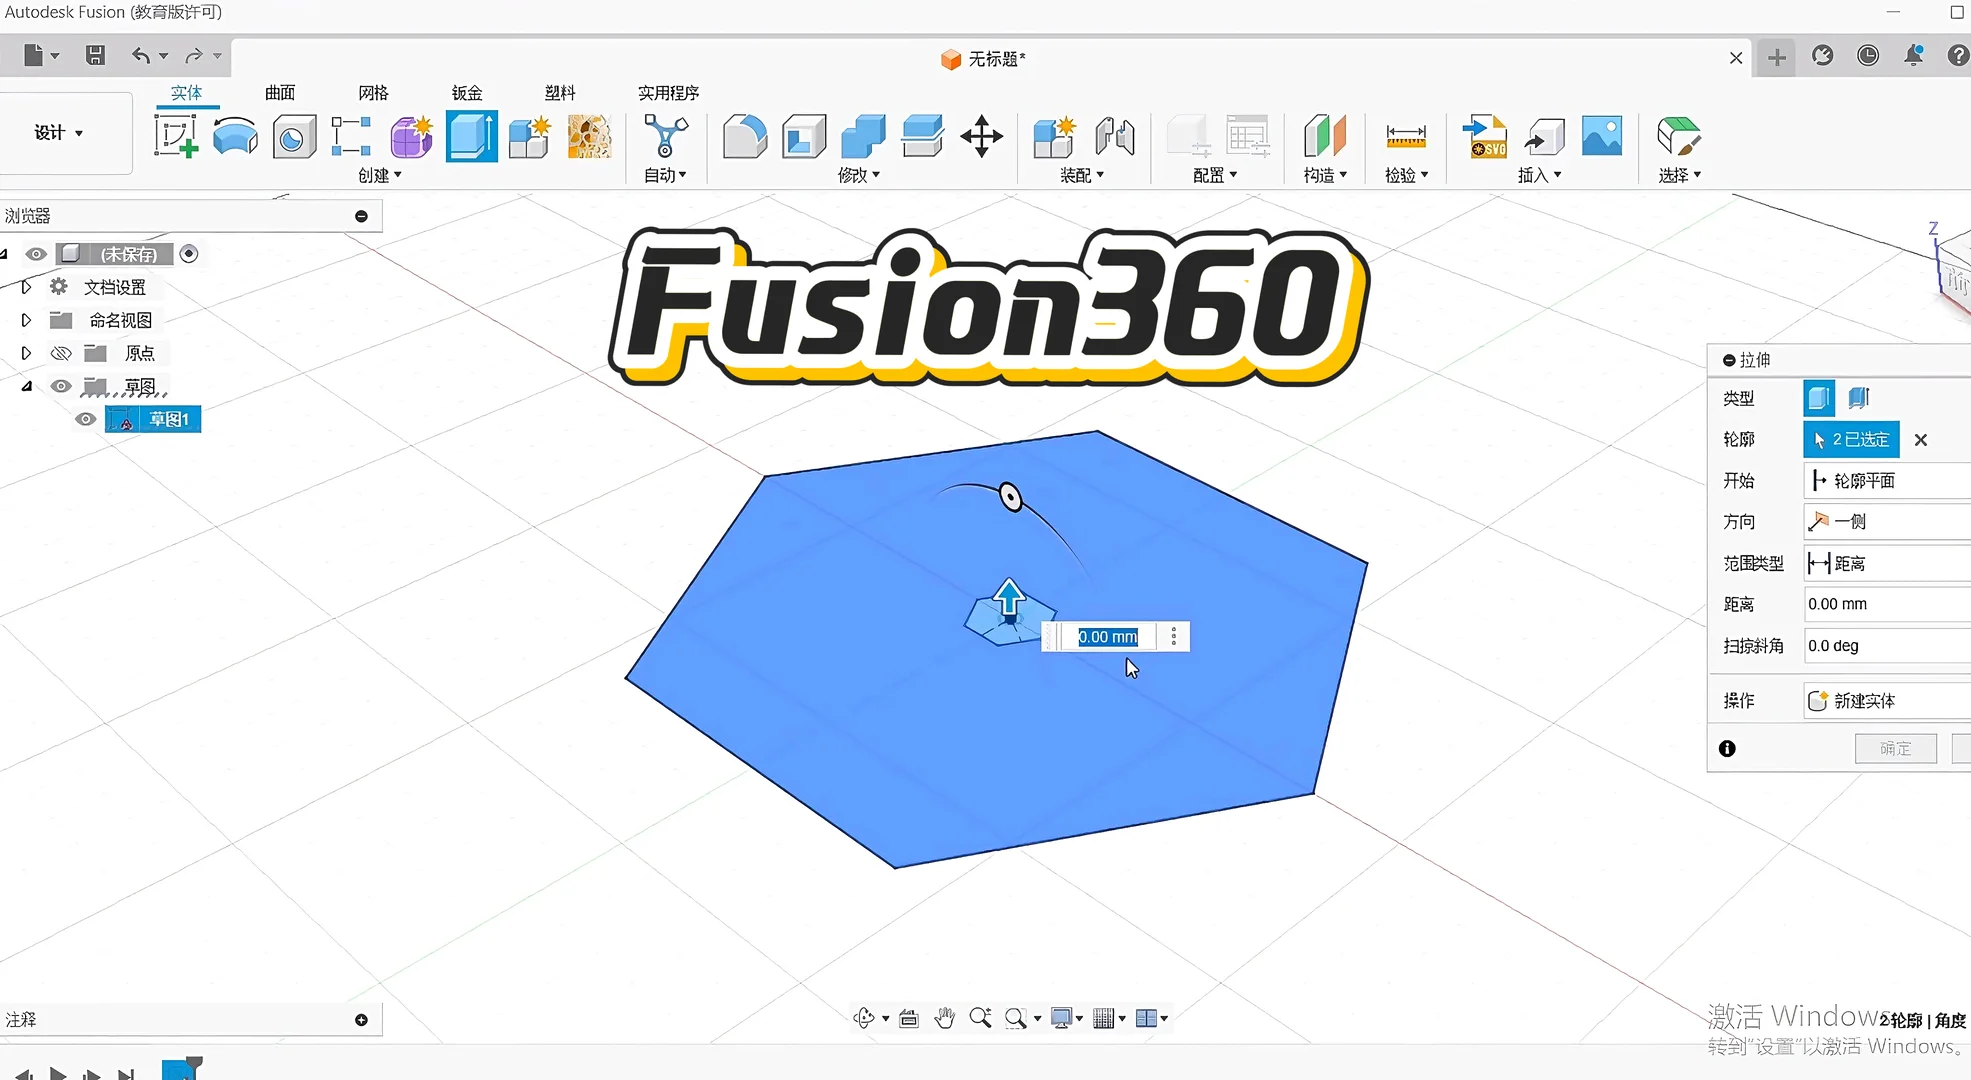The height and width of the screenshot is (1080, 1971).
Task: Show the hidden 原点 origin folder
Action: [61, 353]
